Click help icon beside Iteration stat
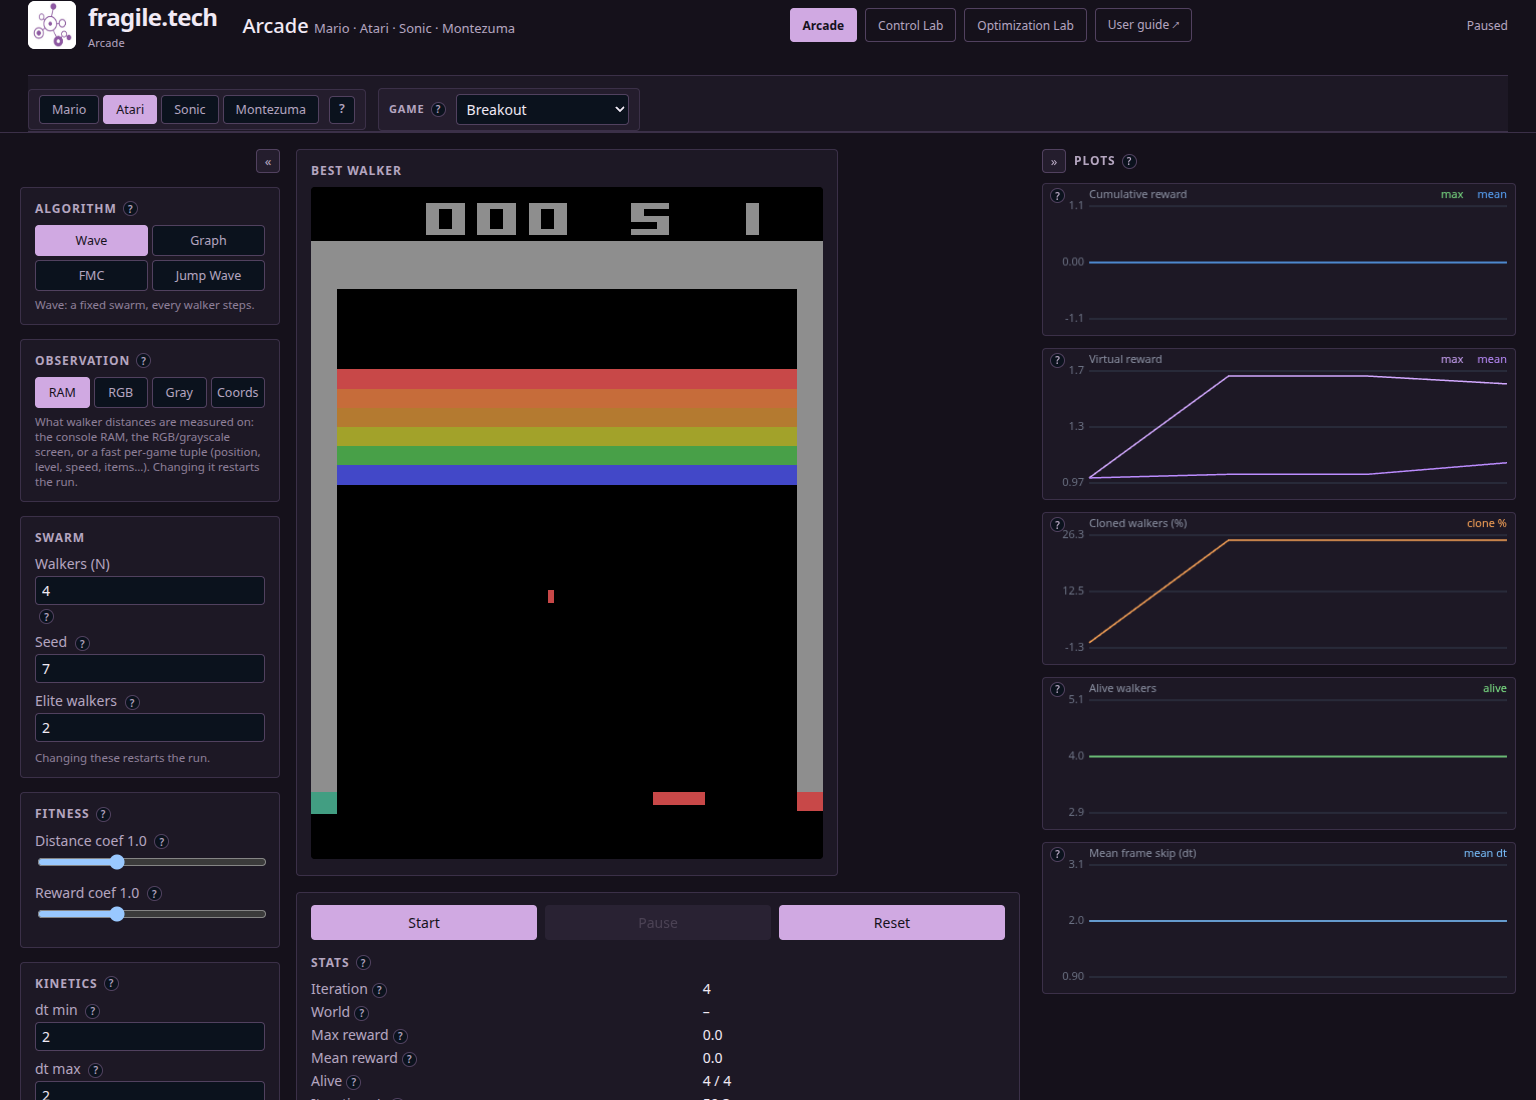The image size is (1536, 1100). (x=379, y=990)
